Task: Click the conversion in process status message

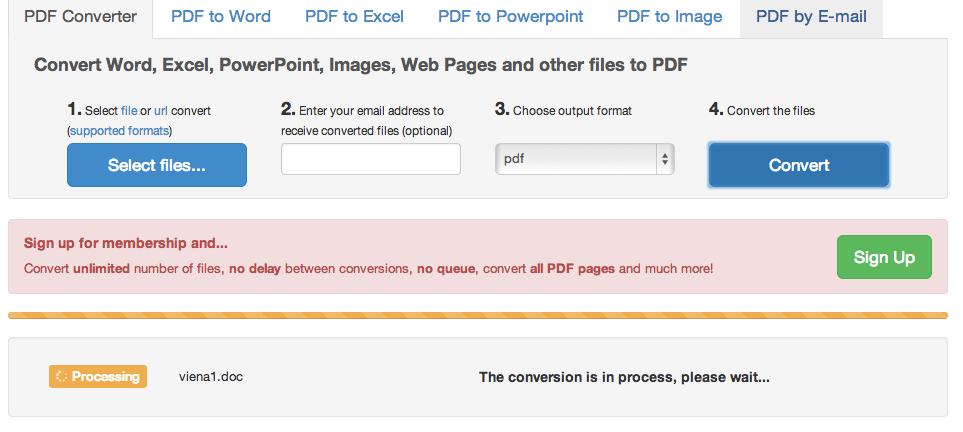Action: (624, 377)
